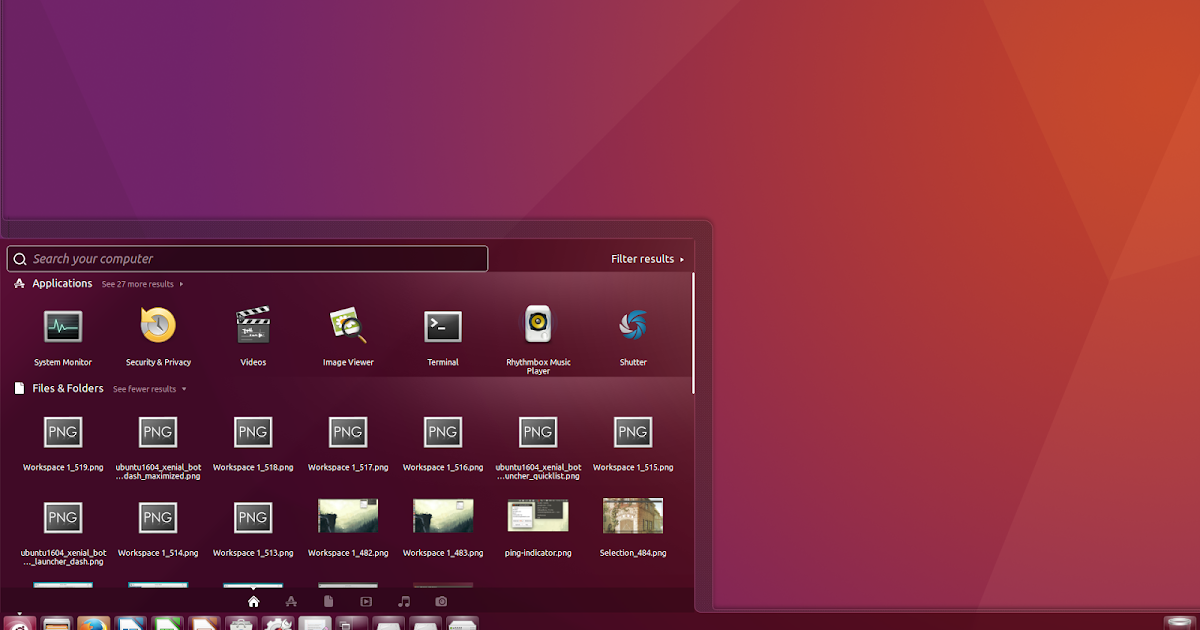Open System Monitor
The height and width of the screenshot is (630, 1200).
pyautogui.click(x=62, y=326)
